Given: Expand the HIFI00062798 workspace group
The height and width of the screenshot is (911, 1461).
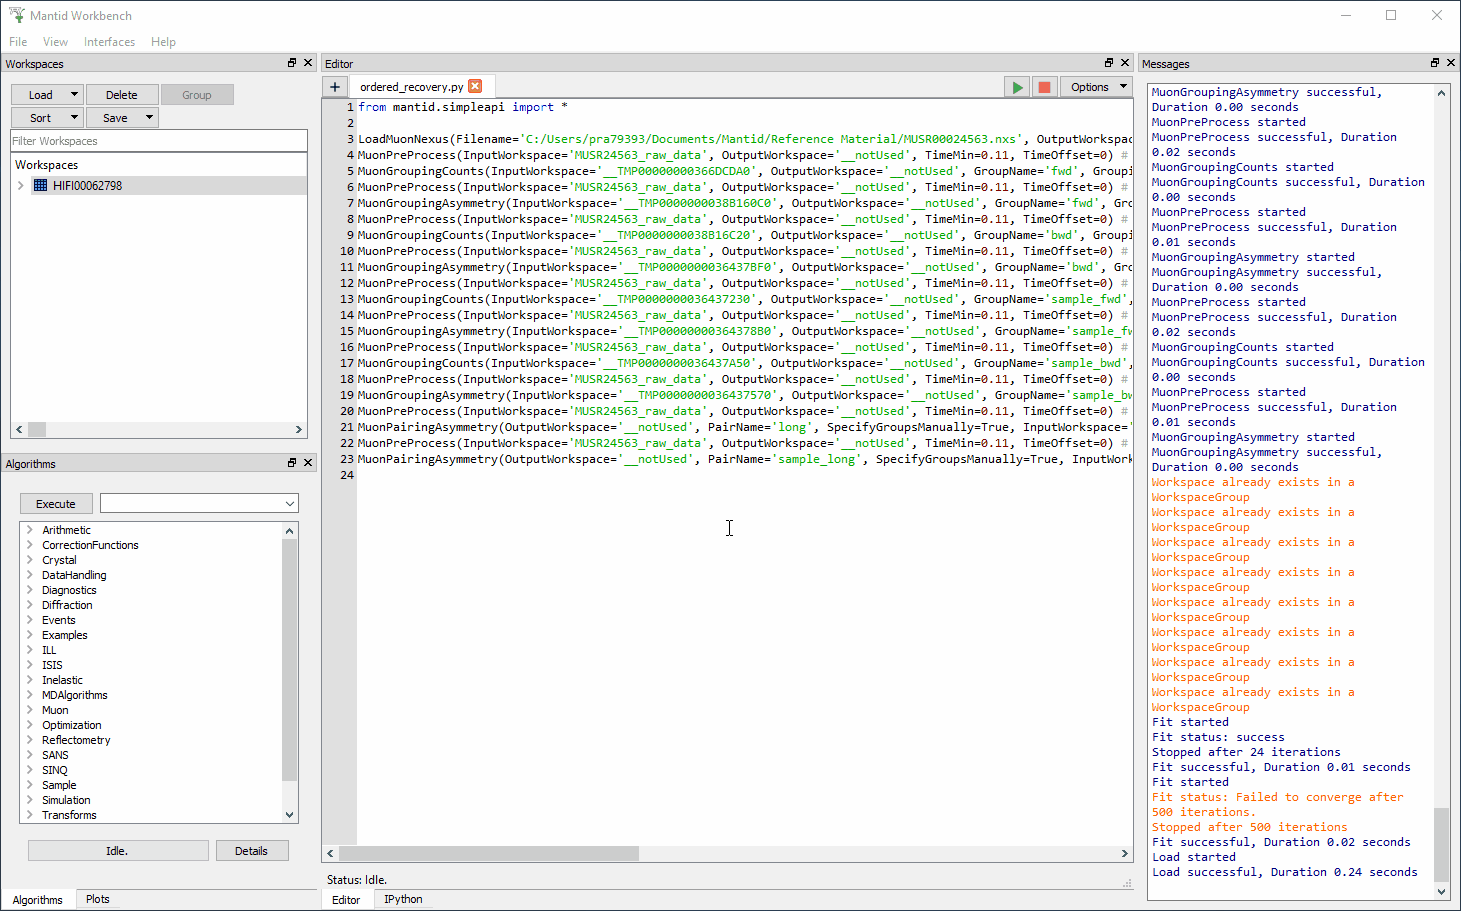Looking at the screenshot, I should (x=19, y=185).
